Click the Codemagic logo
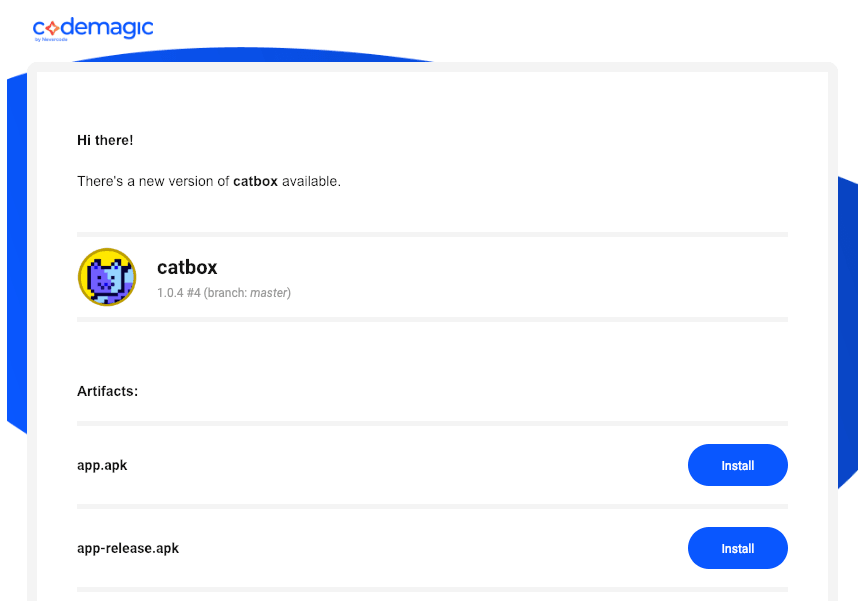The height and width of the screenshot is (601, 864). click(93, 27)
